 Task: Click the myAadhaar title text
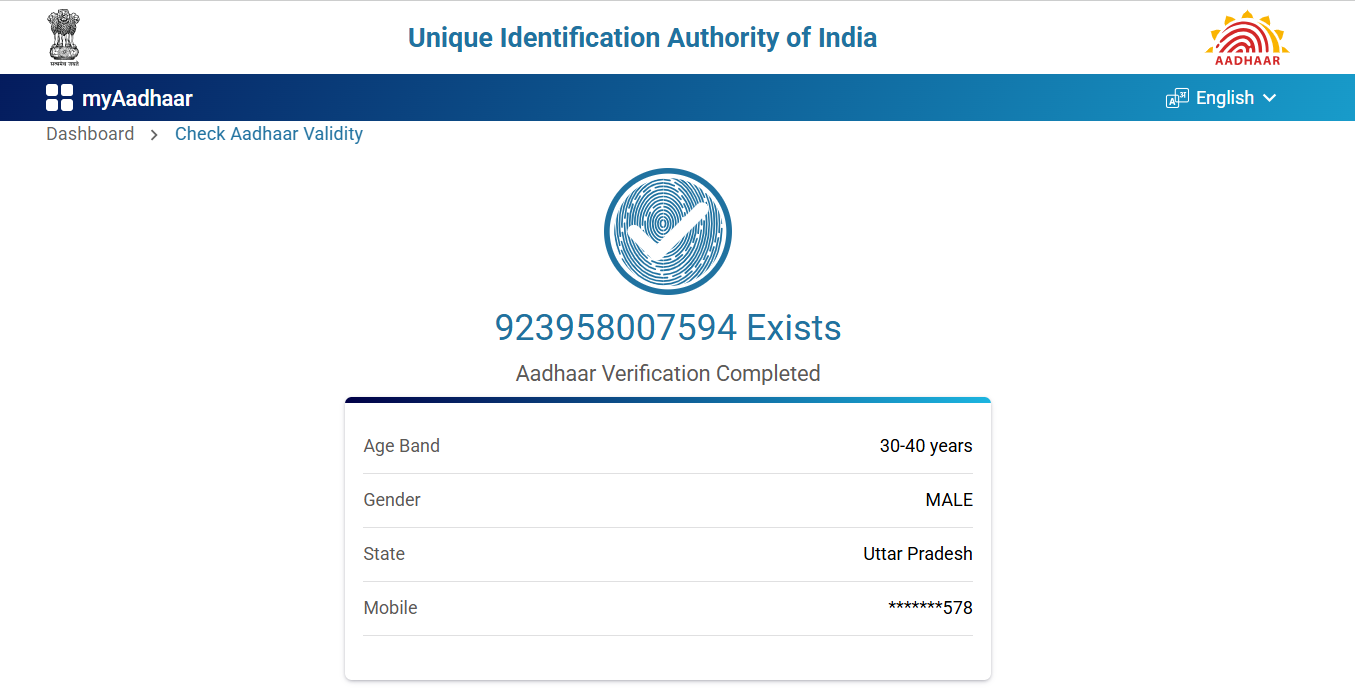[x=137, y=98]
